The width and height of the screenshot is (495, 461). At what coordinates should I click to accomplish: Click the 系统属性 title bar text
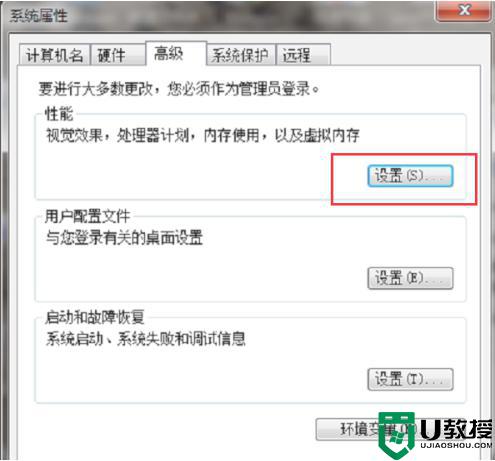(x=39, y=16)
